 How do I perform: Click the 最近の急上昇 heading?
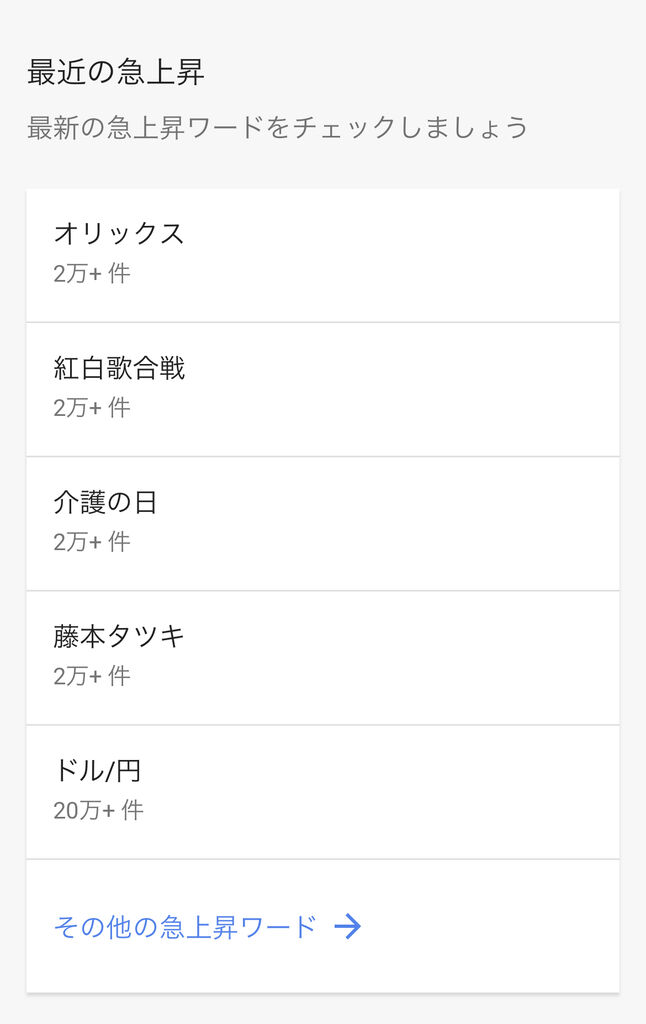pos(116,72)
